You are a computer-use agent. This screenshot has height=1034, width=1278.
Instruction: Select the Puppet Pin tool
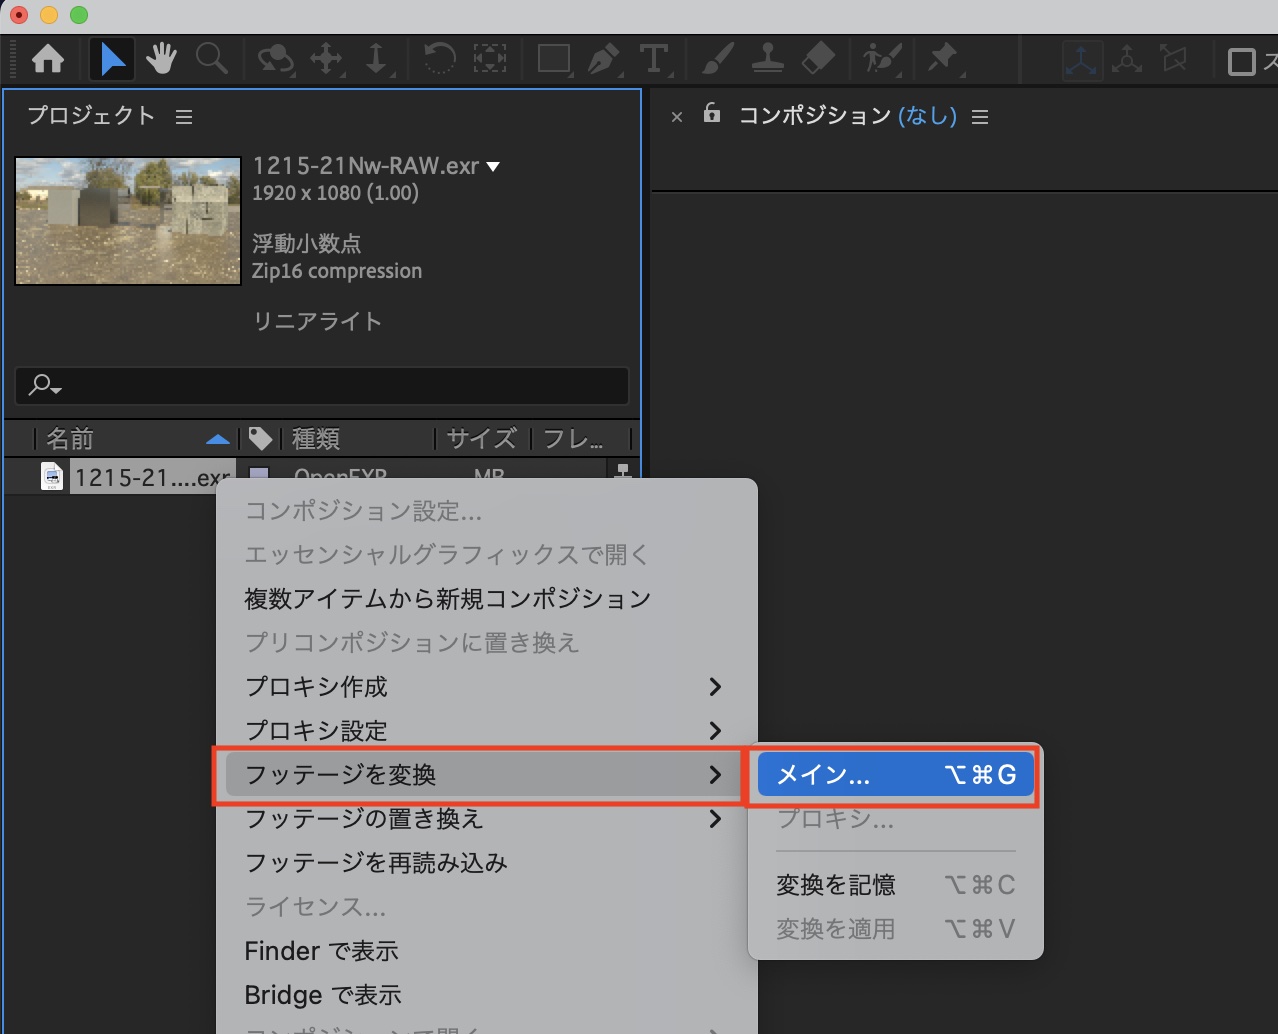(942, 60)
